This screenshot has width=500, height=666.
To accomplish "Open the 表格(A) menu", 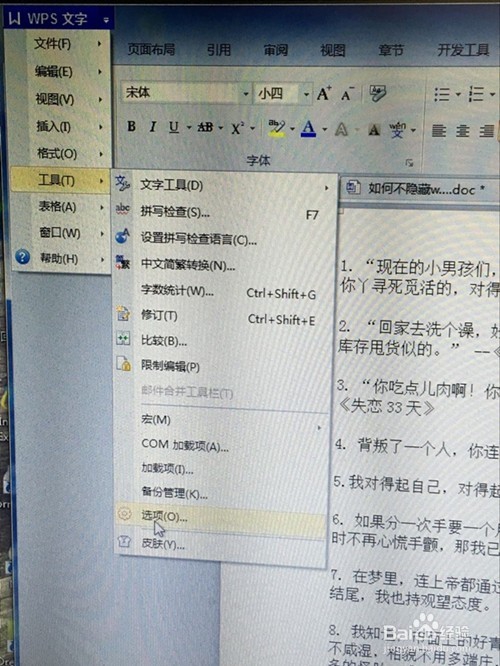I will (60, 207).
